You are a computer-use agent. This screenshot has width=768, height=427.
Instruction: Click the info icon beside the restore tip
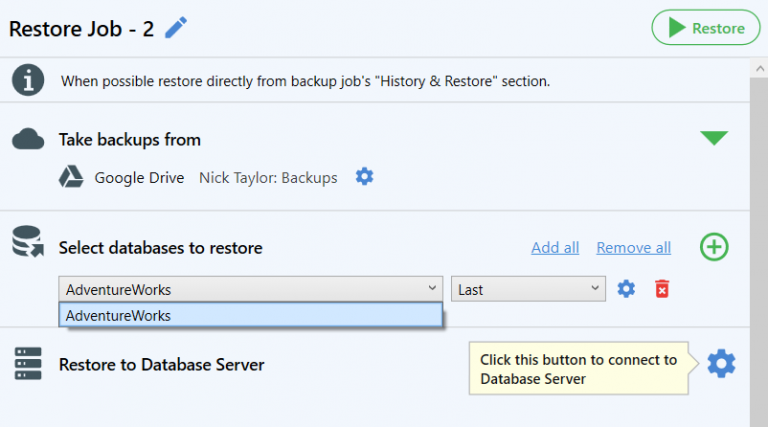[x=28, y=80]
